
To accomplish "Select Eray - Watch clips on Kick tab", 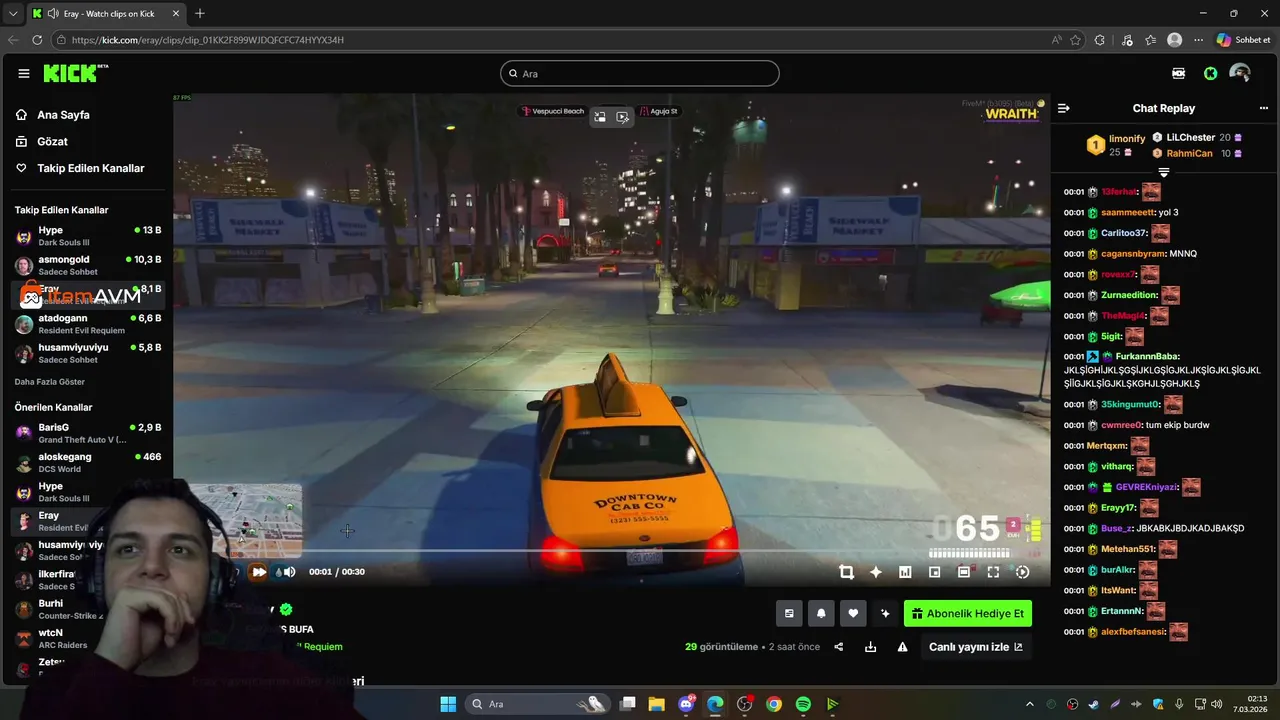I will (x=105, y=13).
